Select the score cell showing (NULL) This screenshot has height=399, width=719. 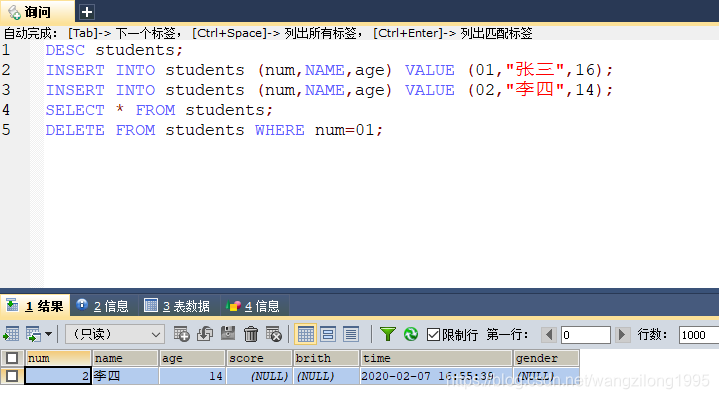point(259,376)
